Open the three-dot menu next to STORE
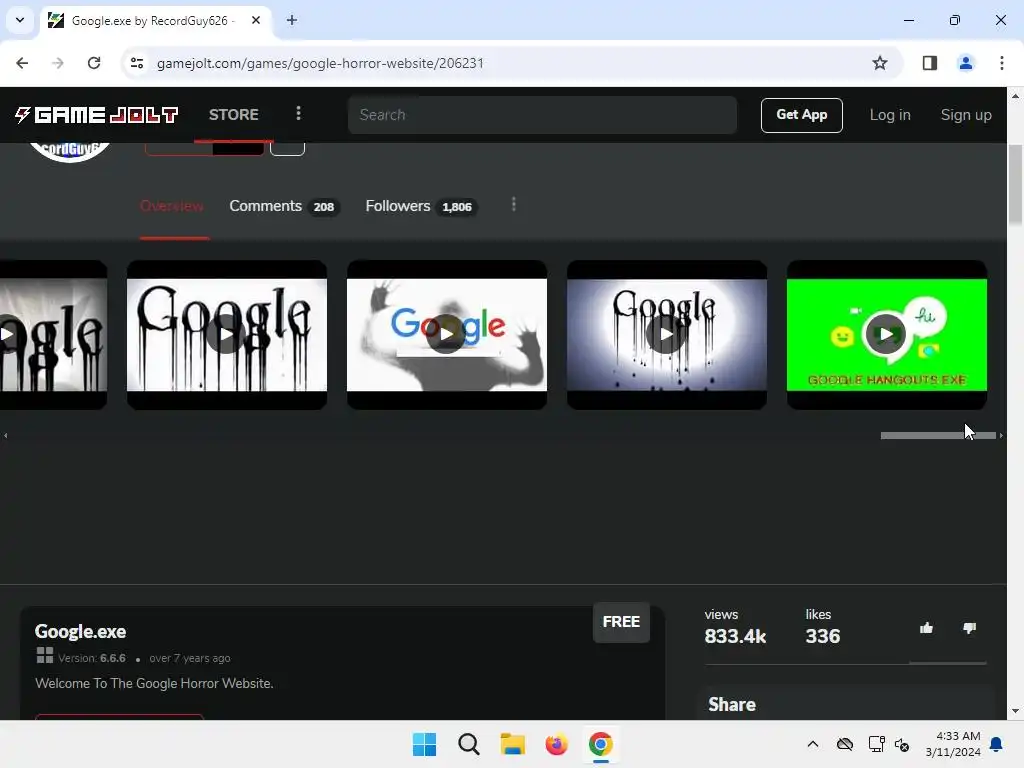 click(298, 114)
